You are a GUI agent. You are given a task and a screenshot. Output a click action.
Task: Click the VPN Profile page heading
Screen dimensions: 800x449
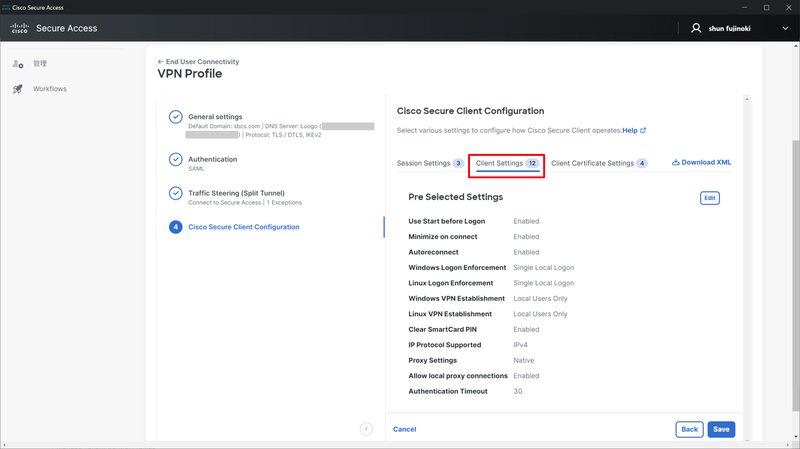(x=190, y=73)
